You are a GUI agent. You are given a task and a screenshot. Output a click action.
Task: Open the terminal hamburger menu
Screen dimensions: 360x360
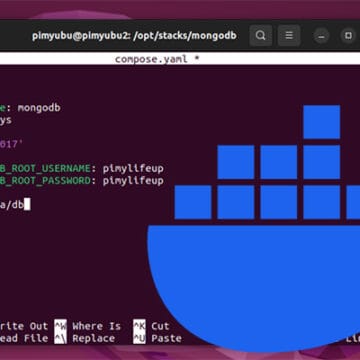pos(289,35)
